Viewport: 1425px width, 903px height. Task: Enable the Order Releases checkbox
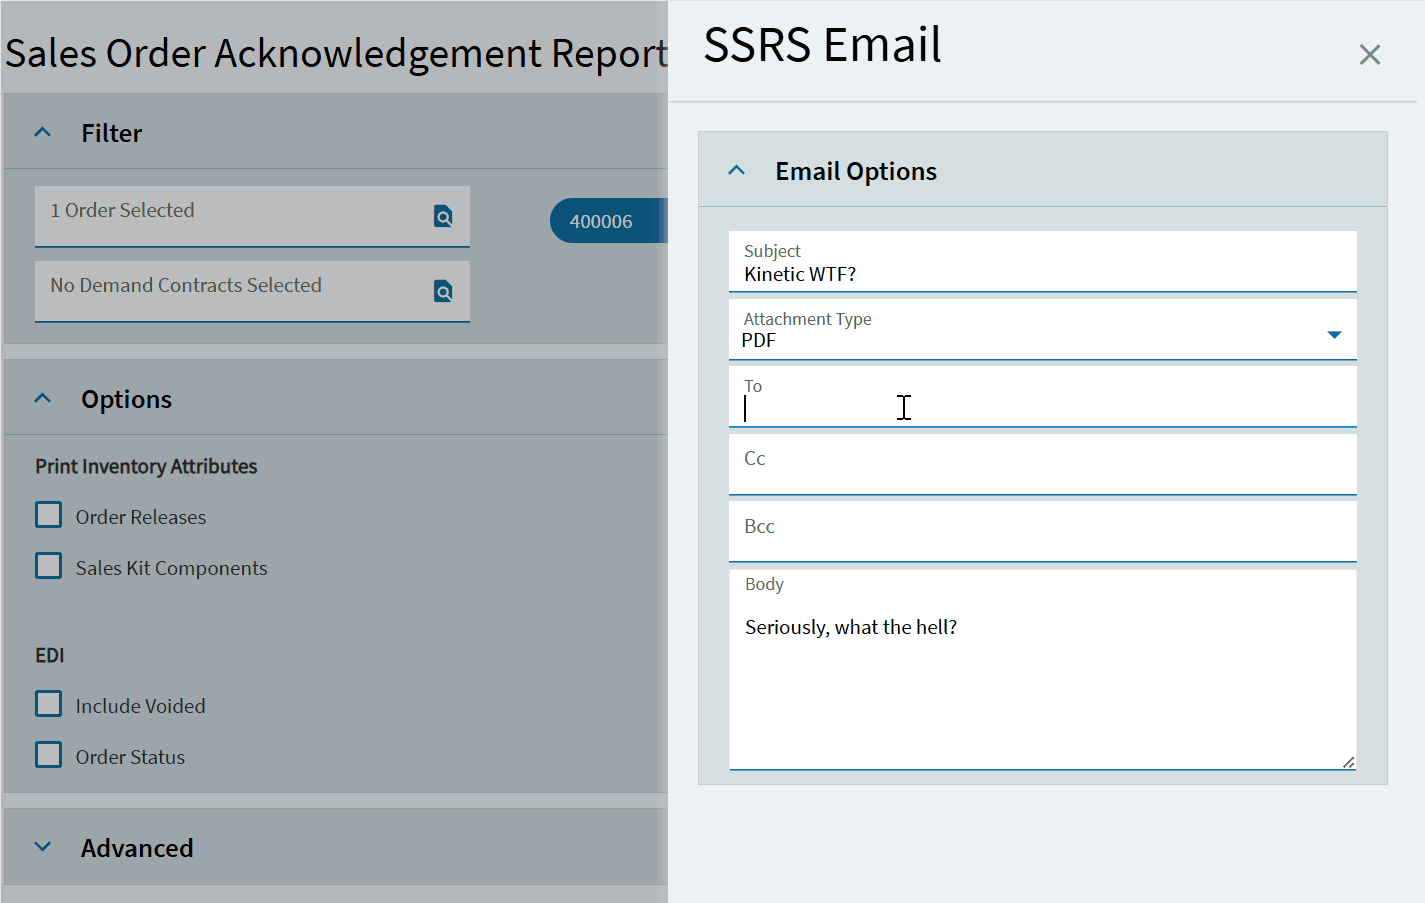(x=48, y=515)
